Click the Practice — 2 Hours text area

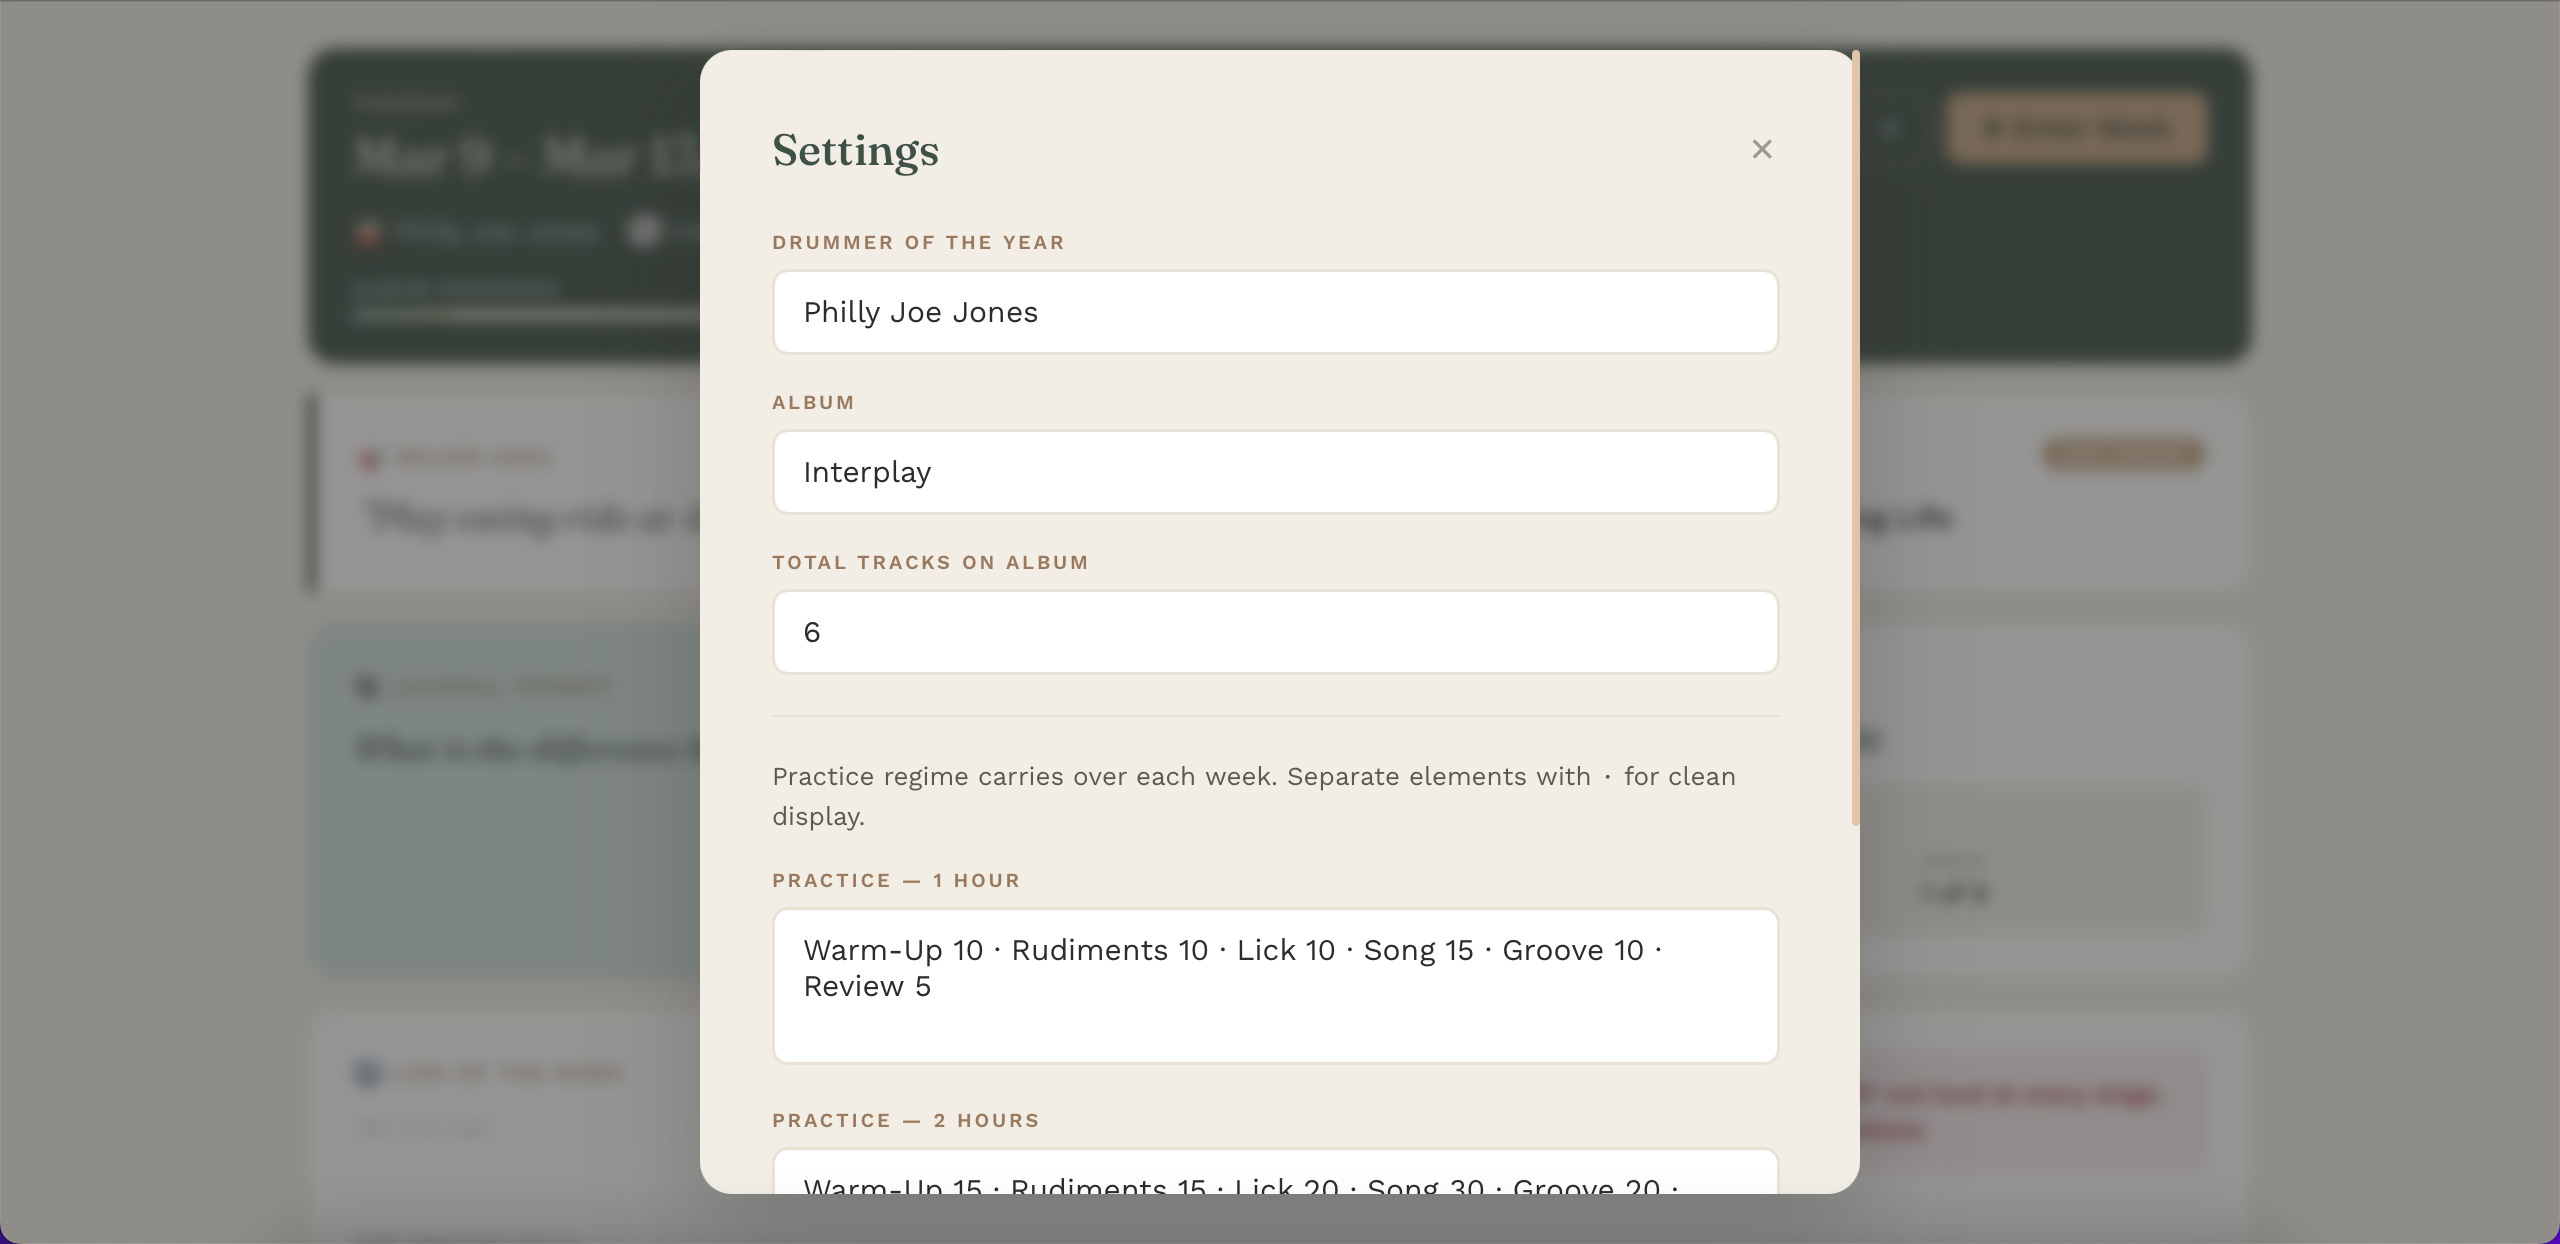click(1275, 1175)
